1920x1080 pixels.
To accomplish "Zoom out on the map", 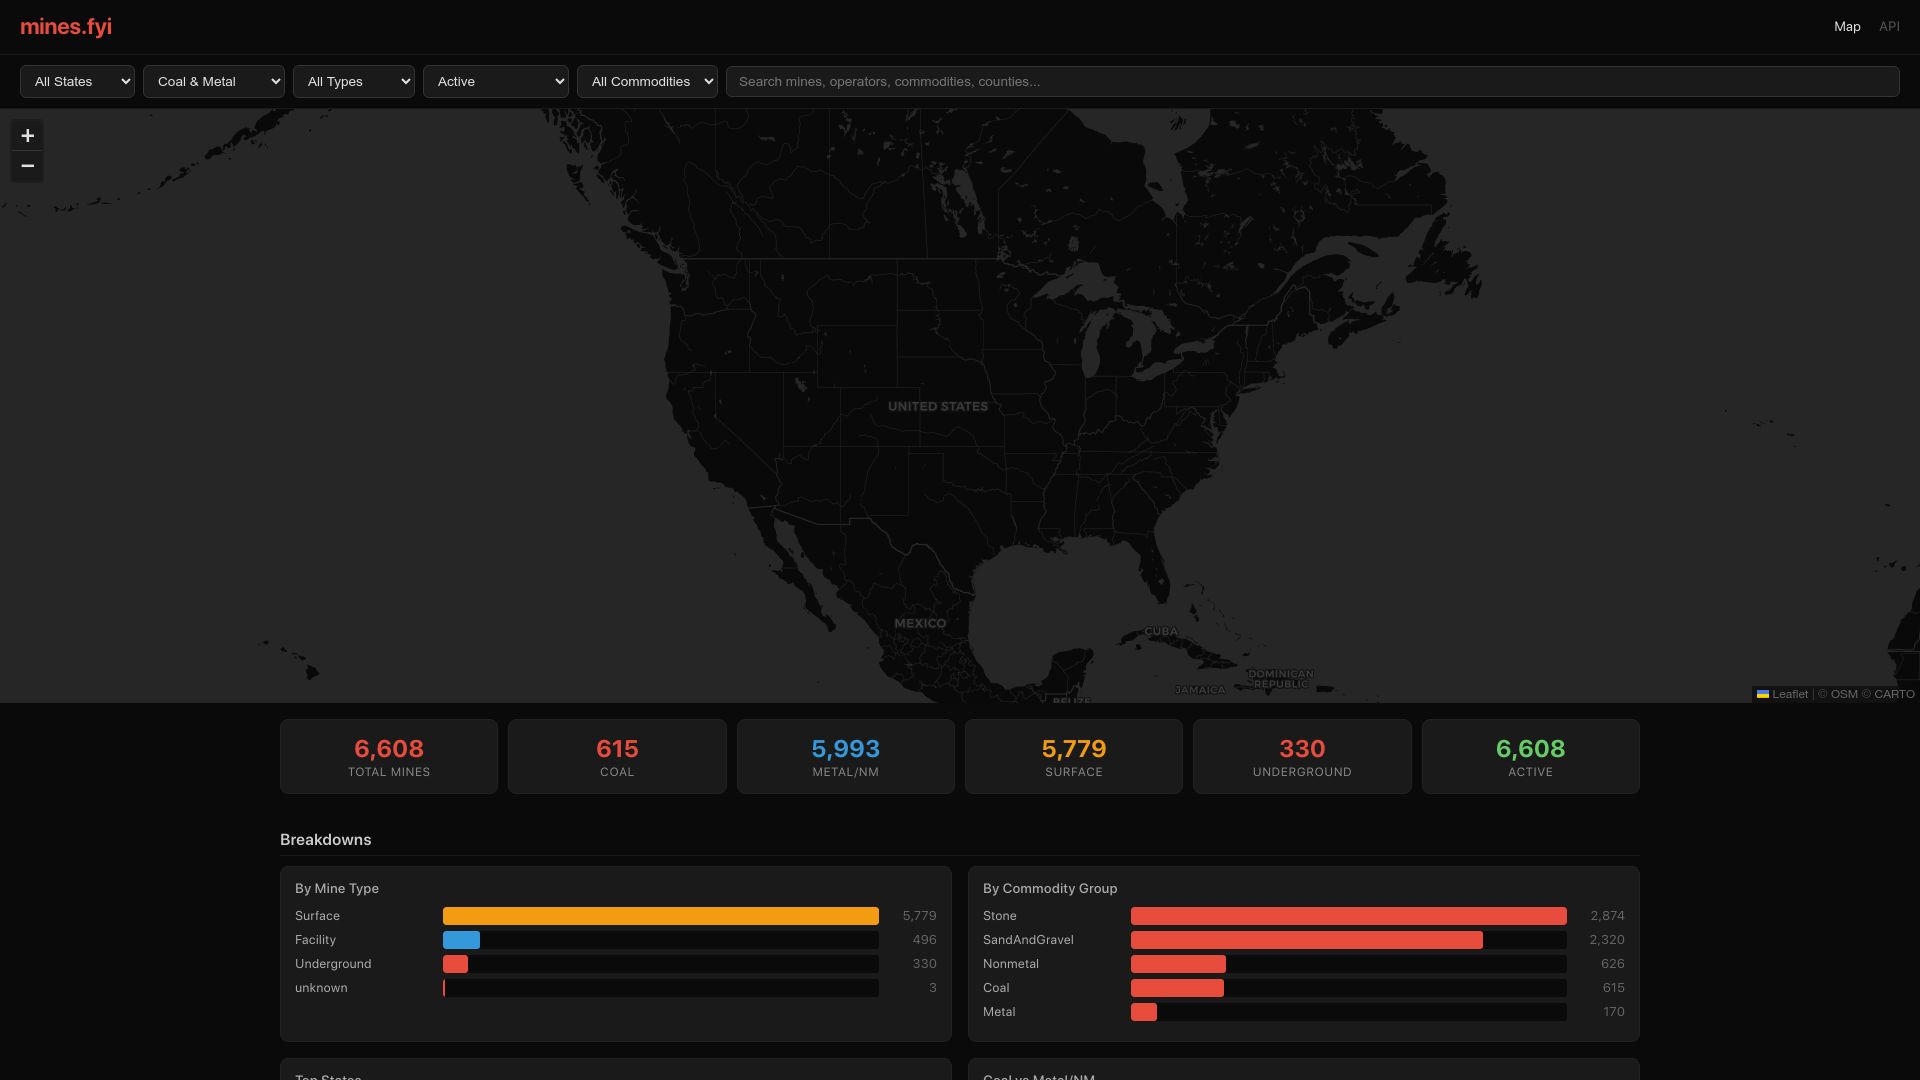I will pyautogui.click(x=27, y=166).
